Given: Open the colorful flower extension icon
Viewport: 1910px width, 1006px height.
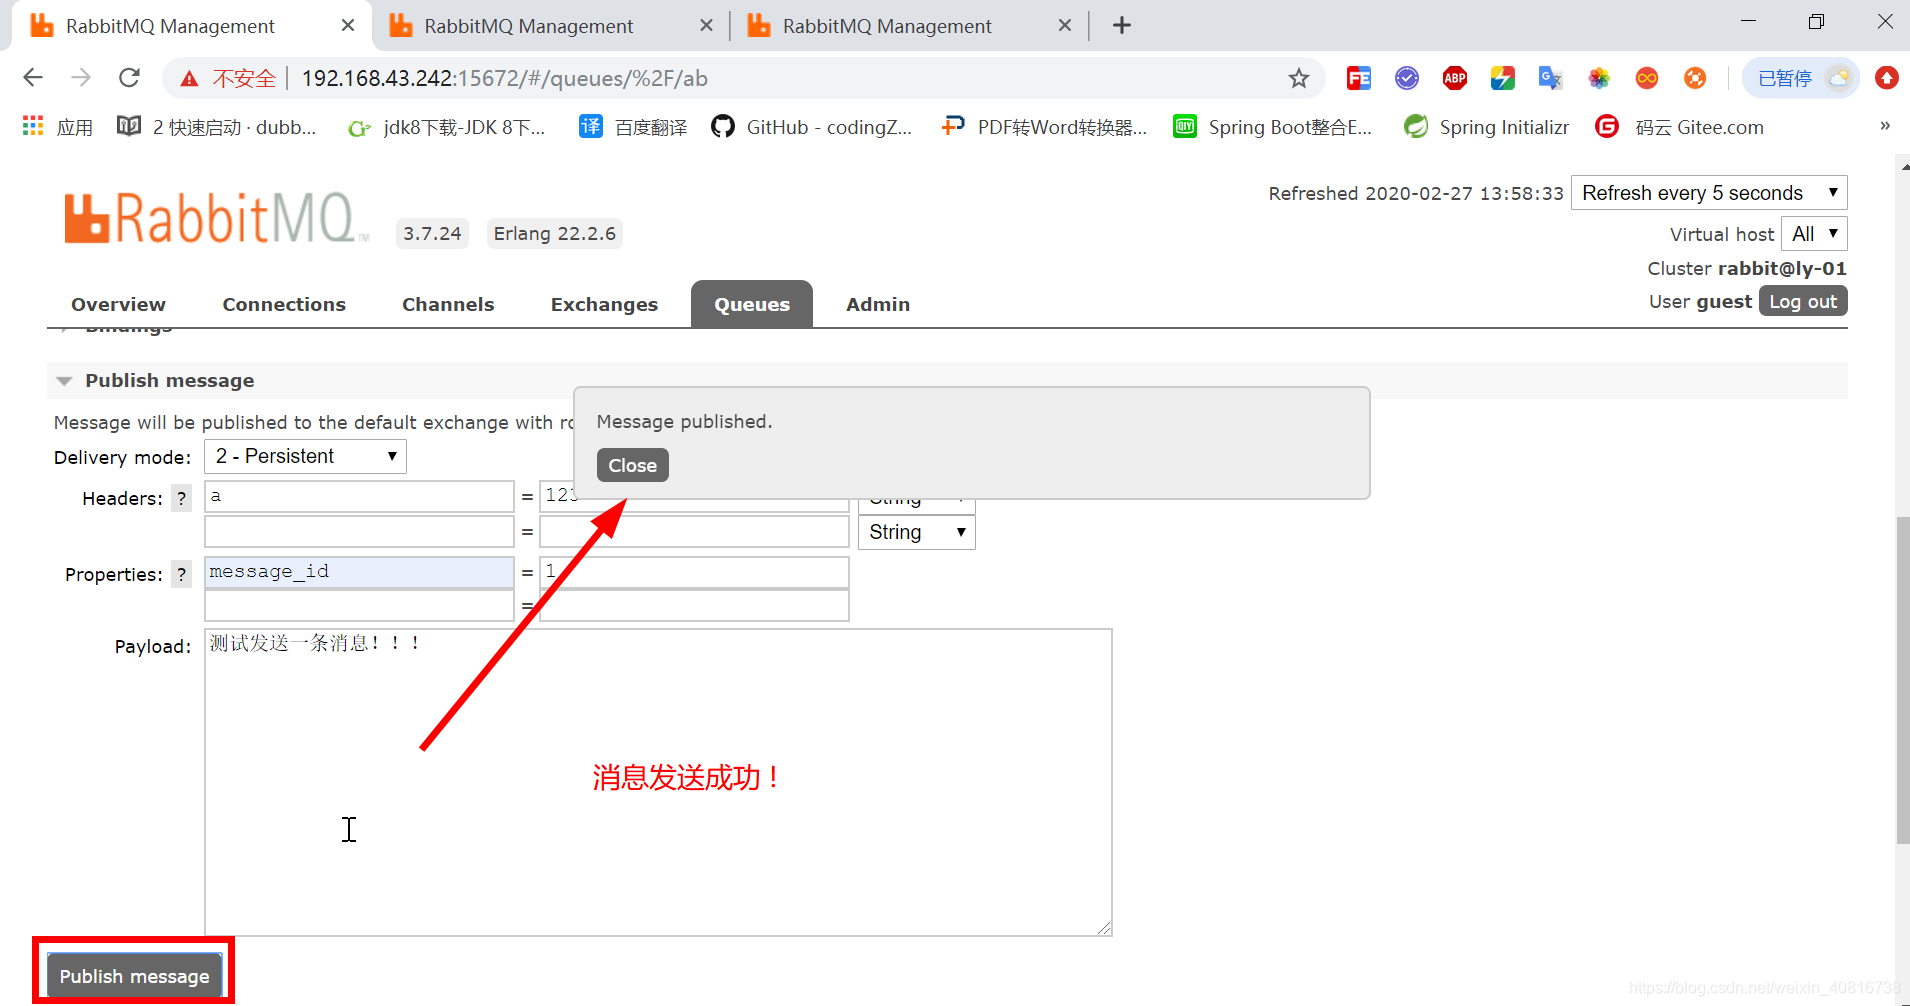Looking at the screenshot, I should point(1599,78).
